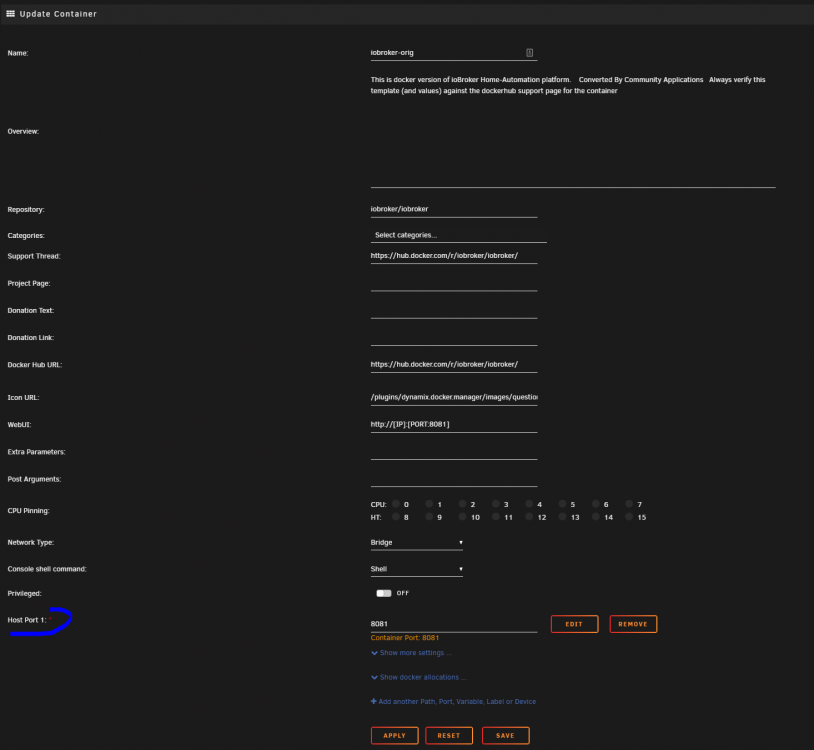Toggle HT 15 pinning checkbox
This screenshot has height=750, width=814.
coord(629,517)
